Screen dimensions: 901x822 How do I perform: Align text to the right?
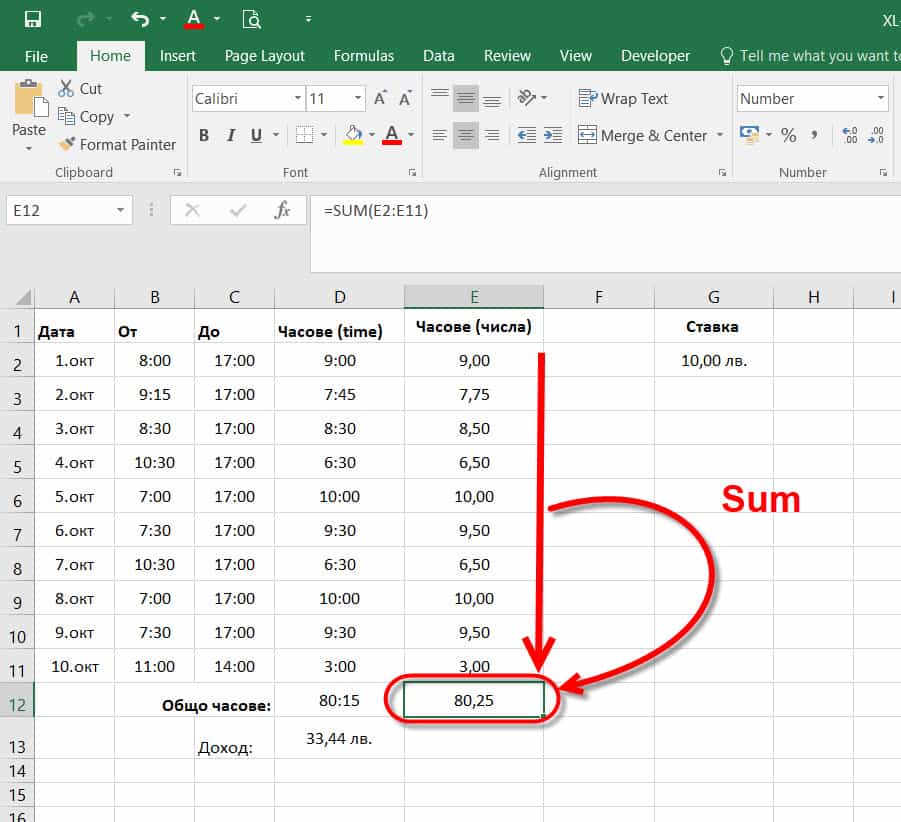pos(492,136)
